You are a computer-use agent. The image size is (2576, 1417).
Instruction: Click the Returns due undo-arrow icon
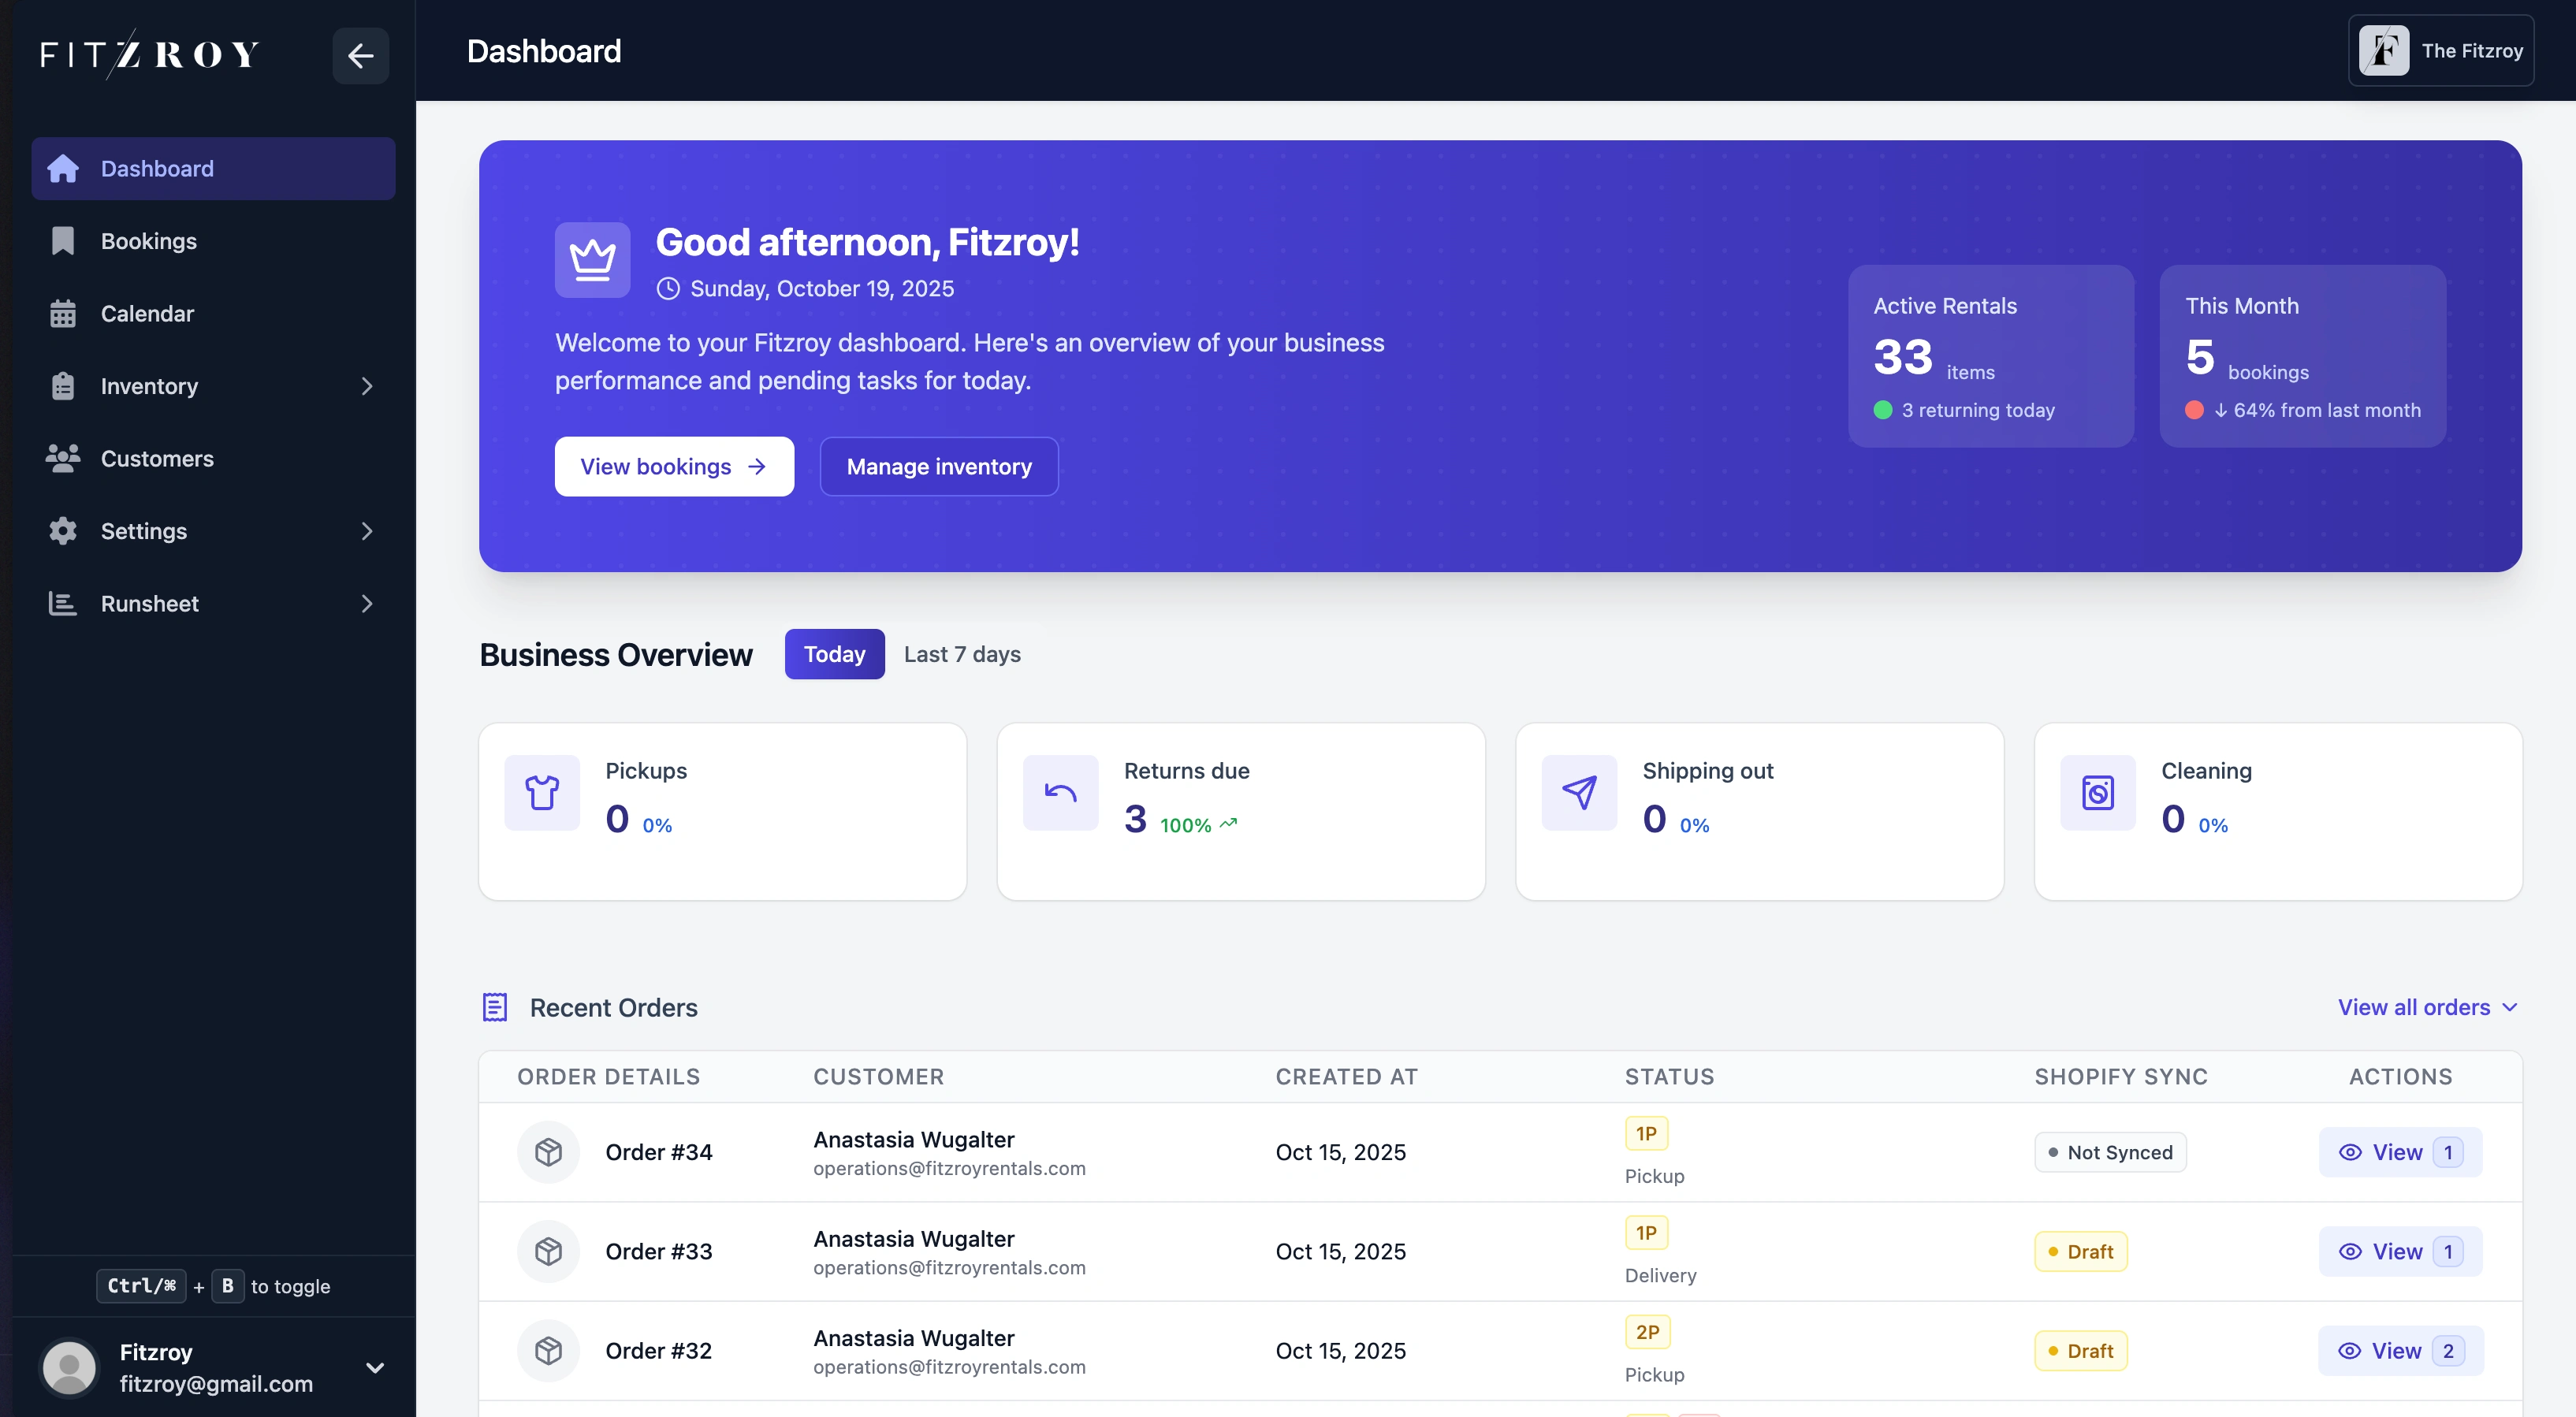coord(1060,793)
